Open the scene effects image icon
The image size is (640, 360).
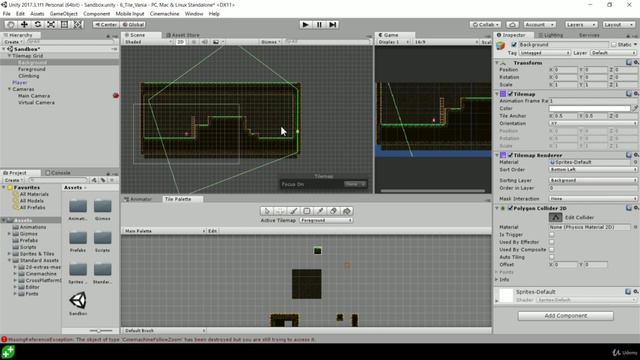[x=216, y=42]
